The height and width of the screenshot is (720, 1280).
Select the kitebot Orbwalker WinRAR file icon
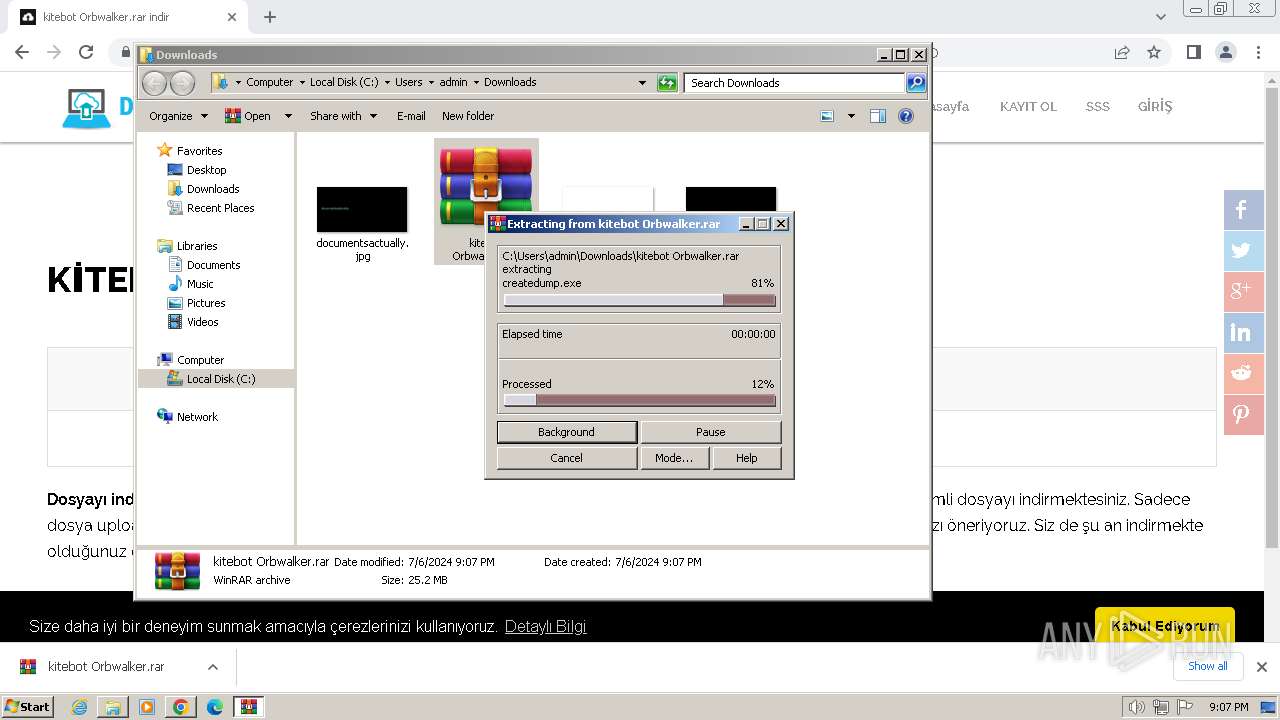click(x=486, y=186)
